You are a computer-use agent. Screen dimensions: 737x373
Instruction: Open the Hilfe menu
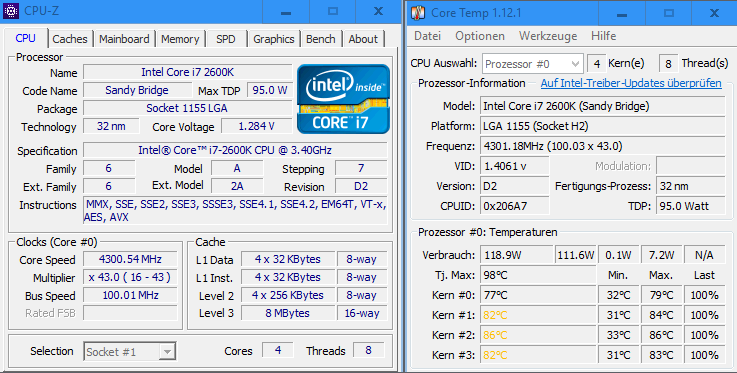[604, 36]
